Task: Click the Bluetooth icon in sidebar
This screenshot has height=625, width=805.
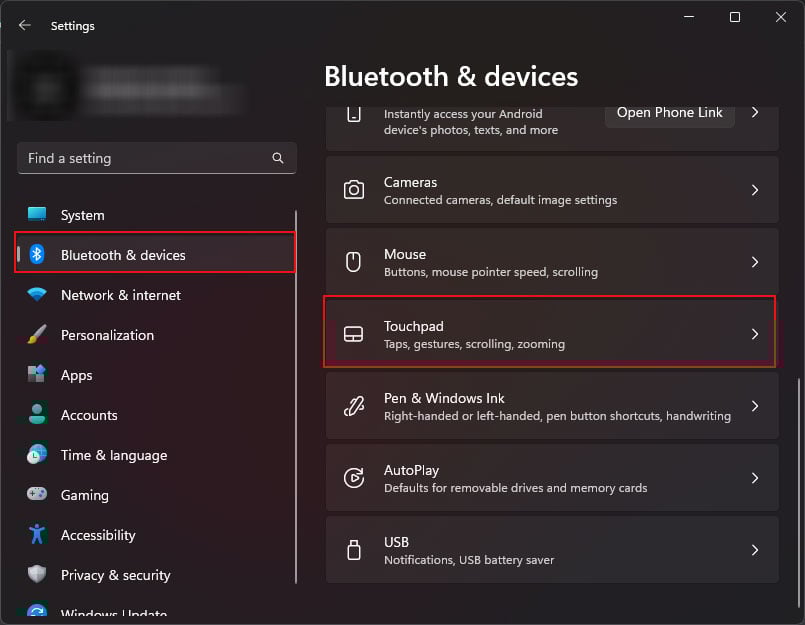Action: [37, 255]
